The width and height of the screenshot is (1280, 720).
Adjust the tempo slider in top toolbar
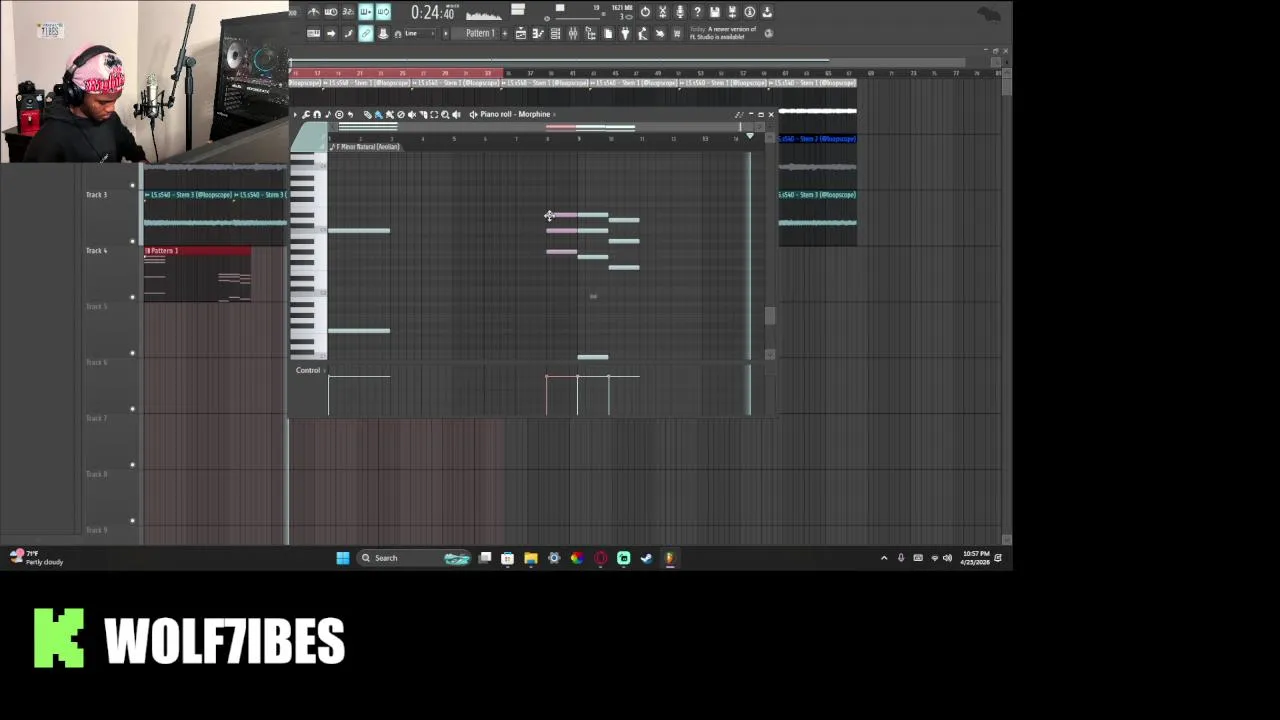(x=580, y=18)
